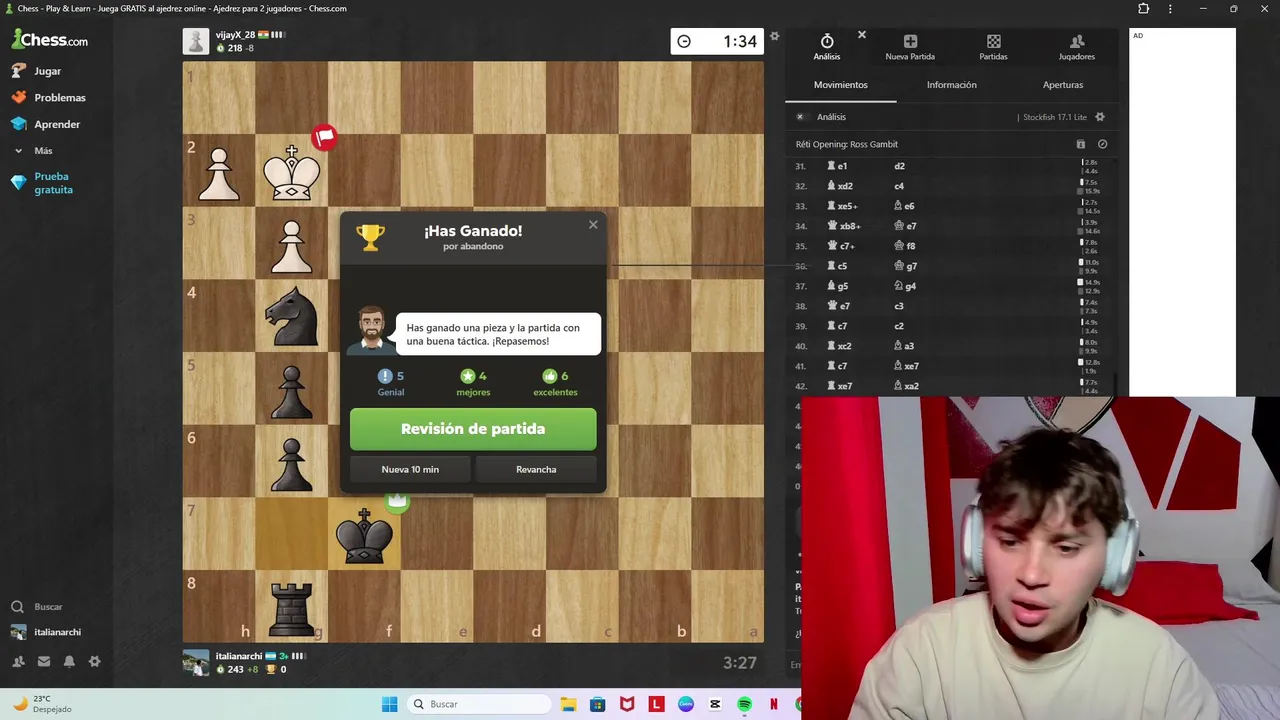The width and height of the screenshot is (1280, 720).
Task: Click the white king on the board
Action: [x=291, y=172]
